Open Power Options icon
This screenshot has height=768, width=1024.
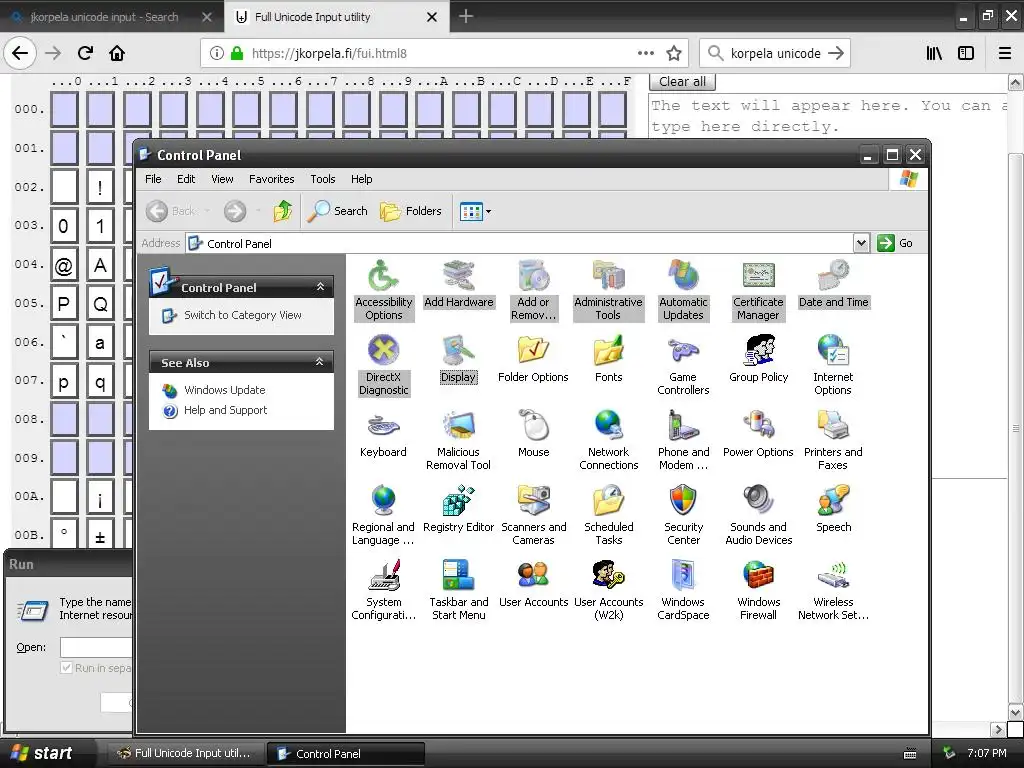(x=758, y=434)
